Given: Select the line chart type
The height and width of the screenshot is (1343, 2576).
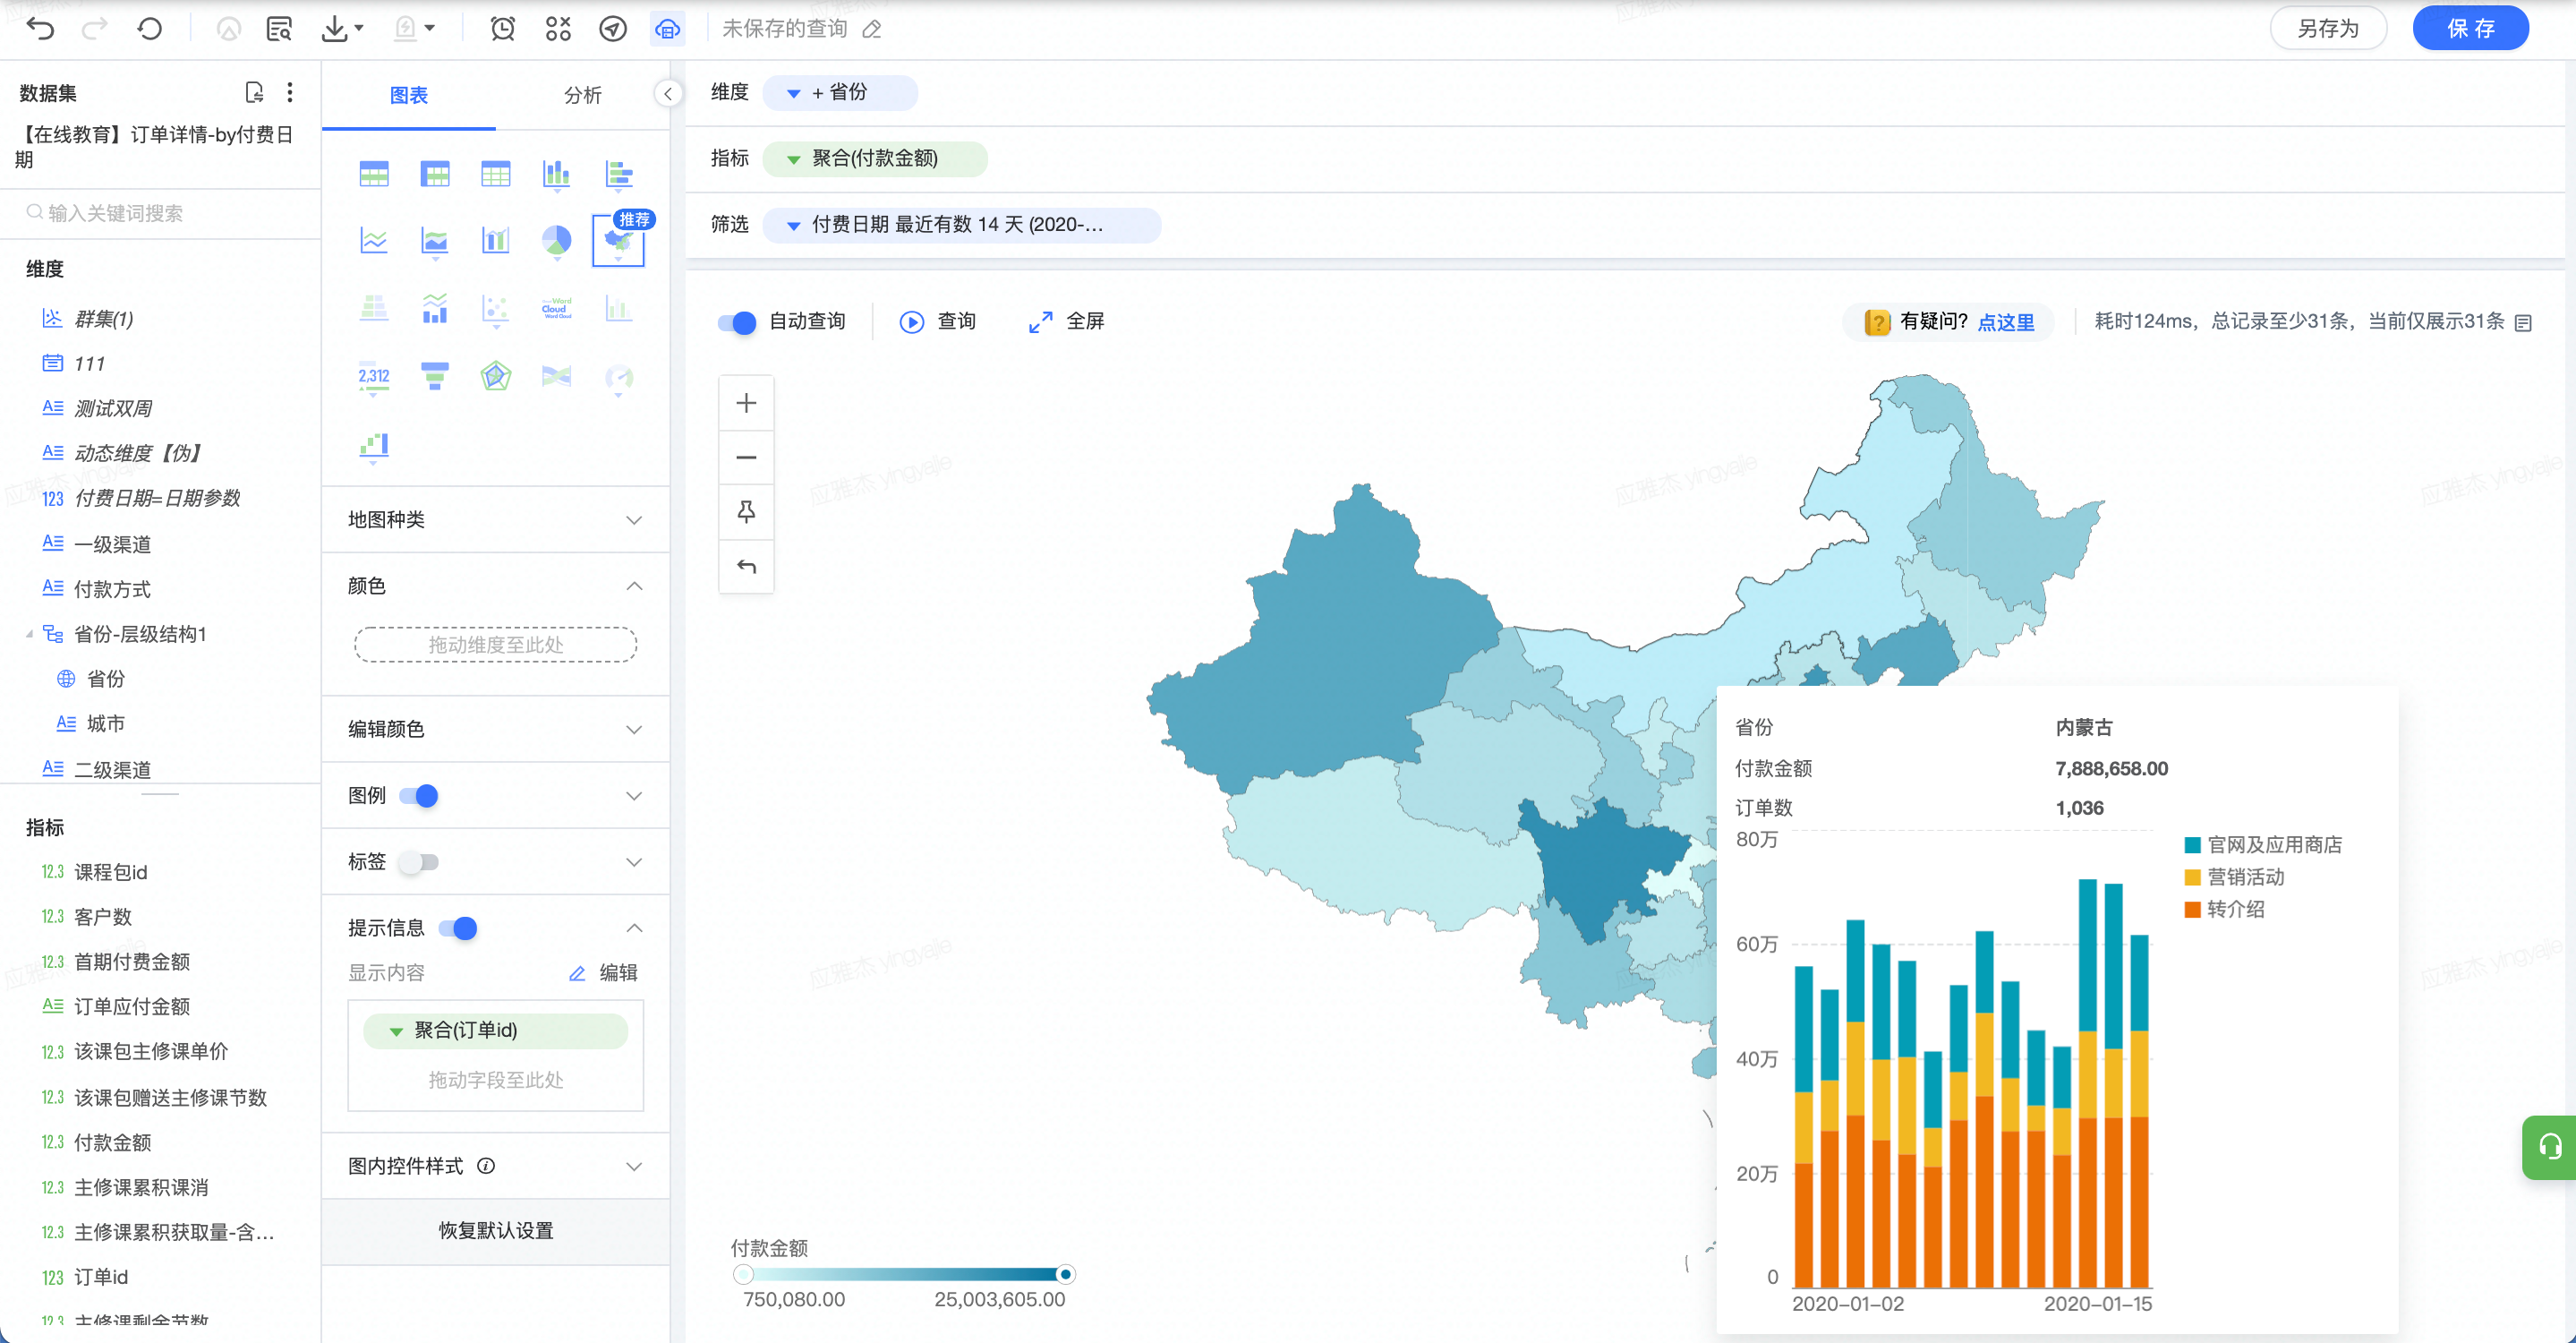Looking at the screenshot, I should click(x=374, y=240).
